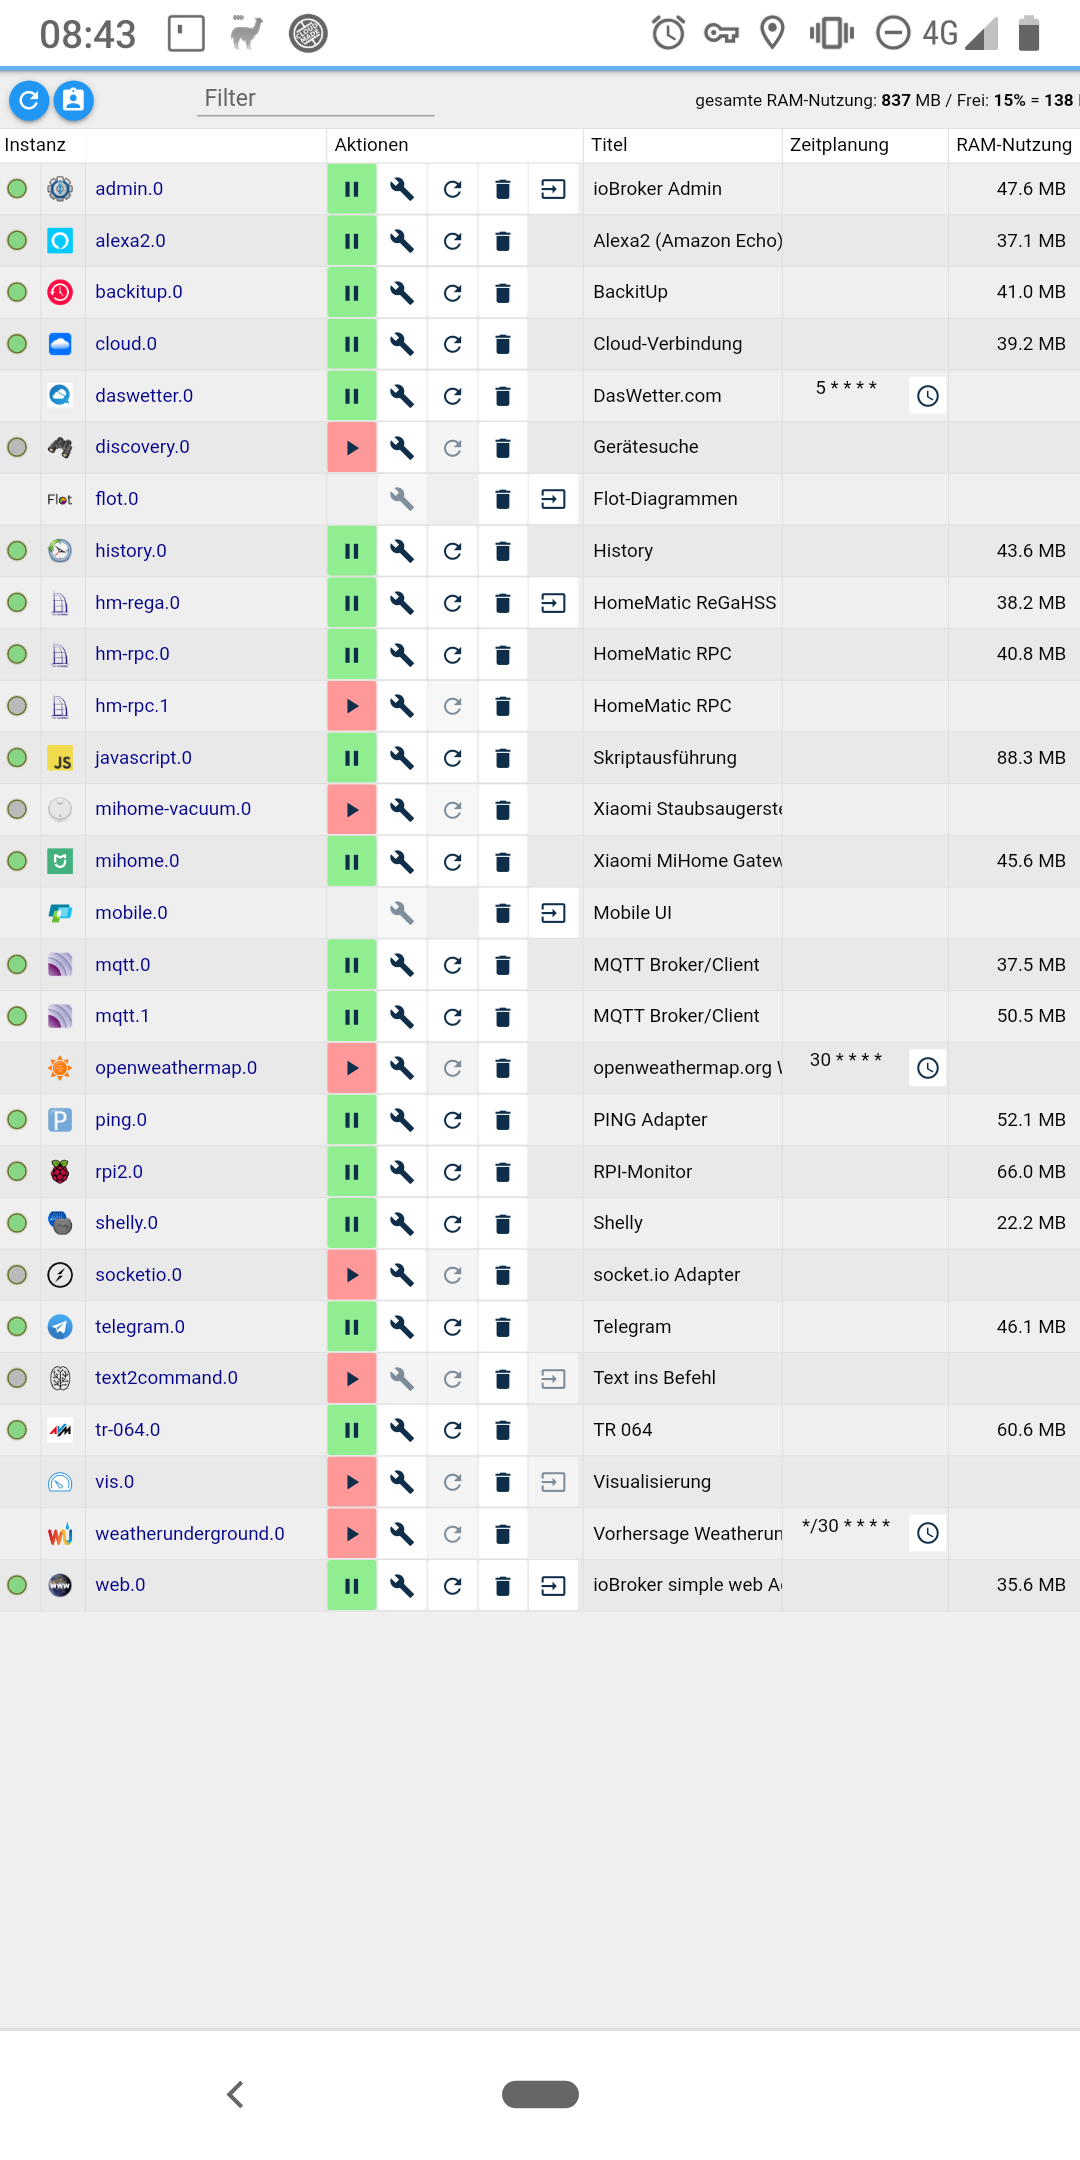Open the tr-064.0 instance link
This screenshot has height=2160, width=1080.
tap(128, 1430)
